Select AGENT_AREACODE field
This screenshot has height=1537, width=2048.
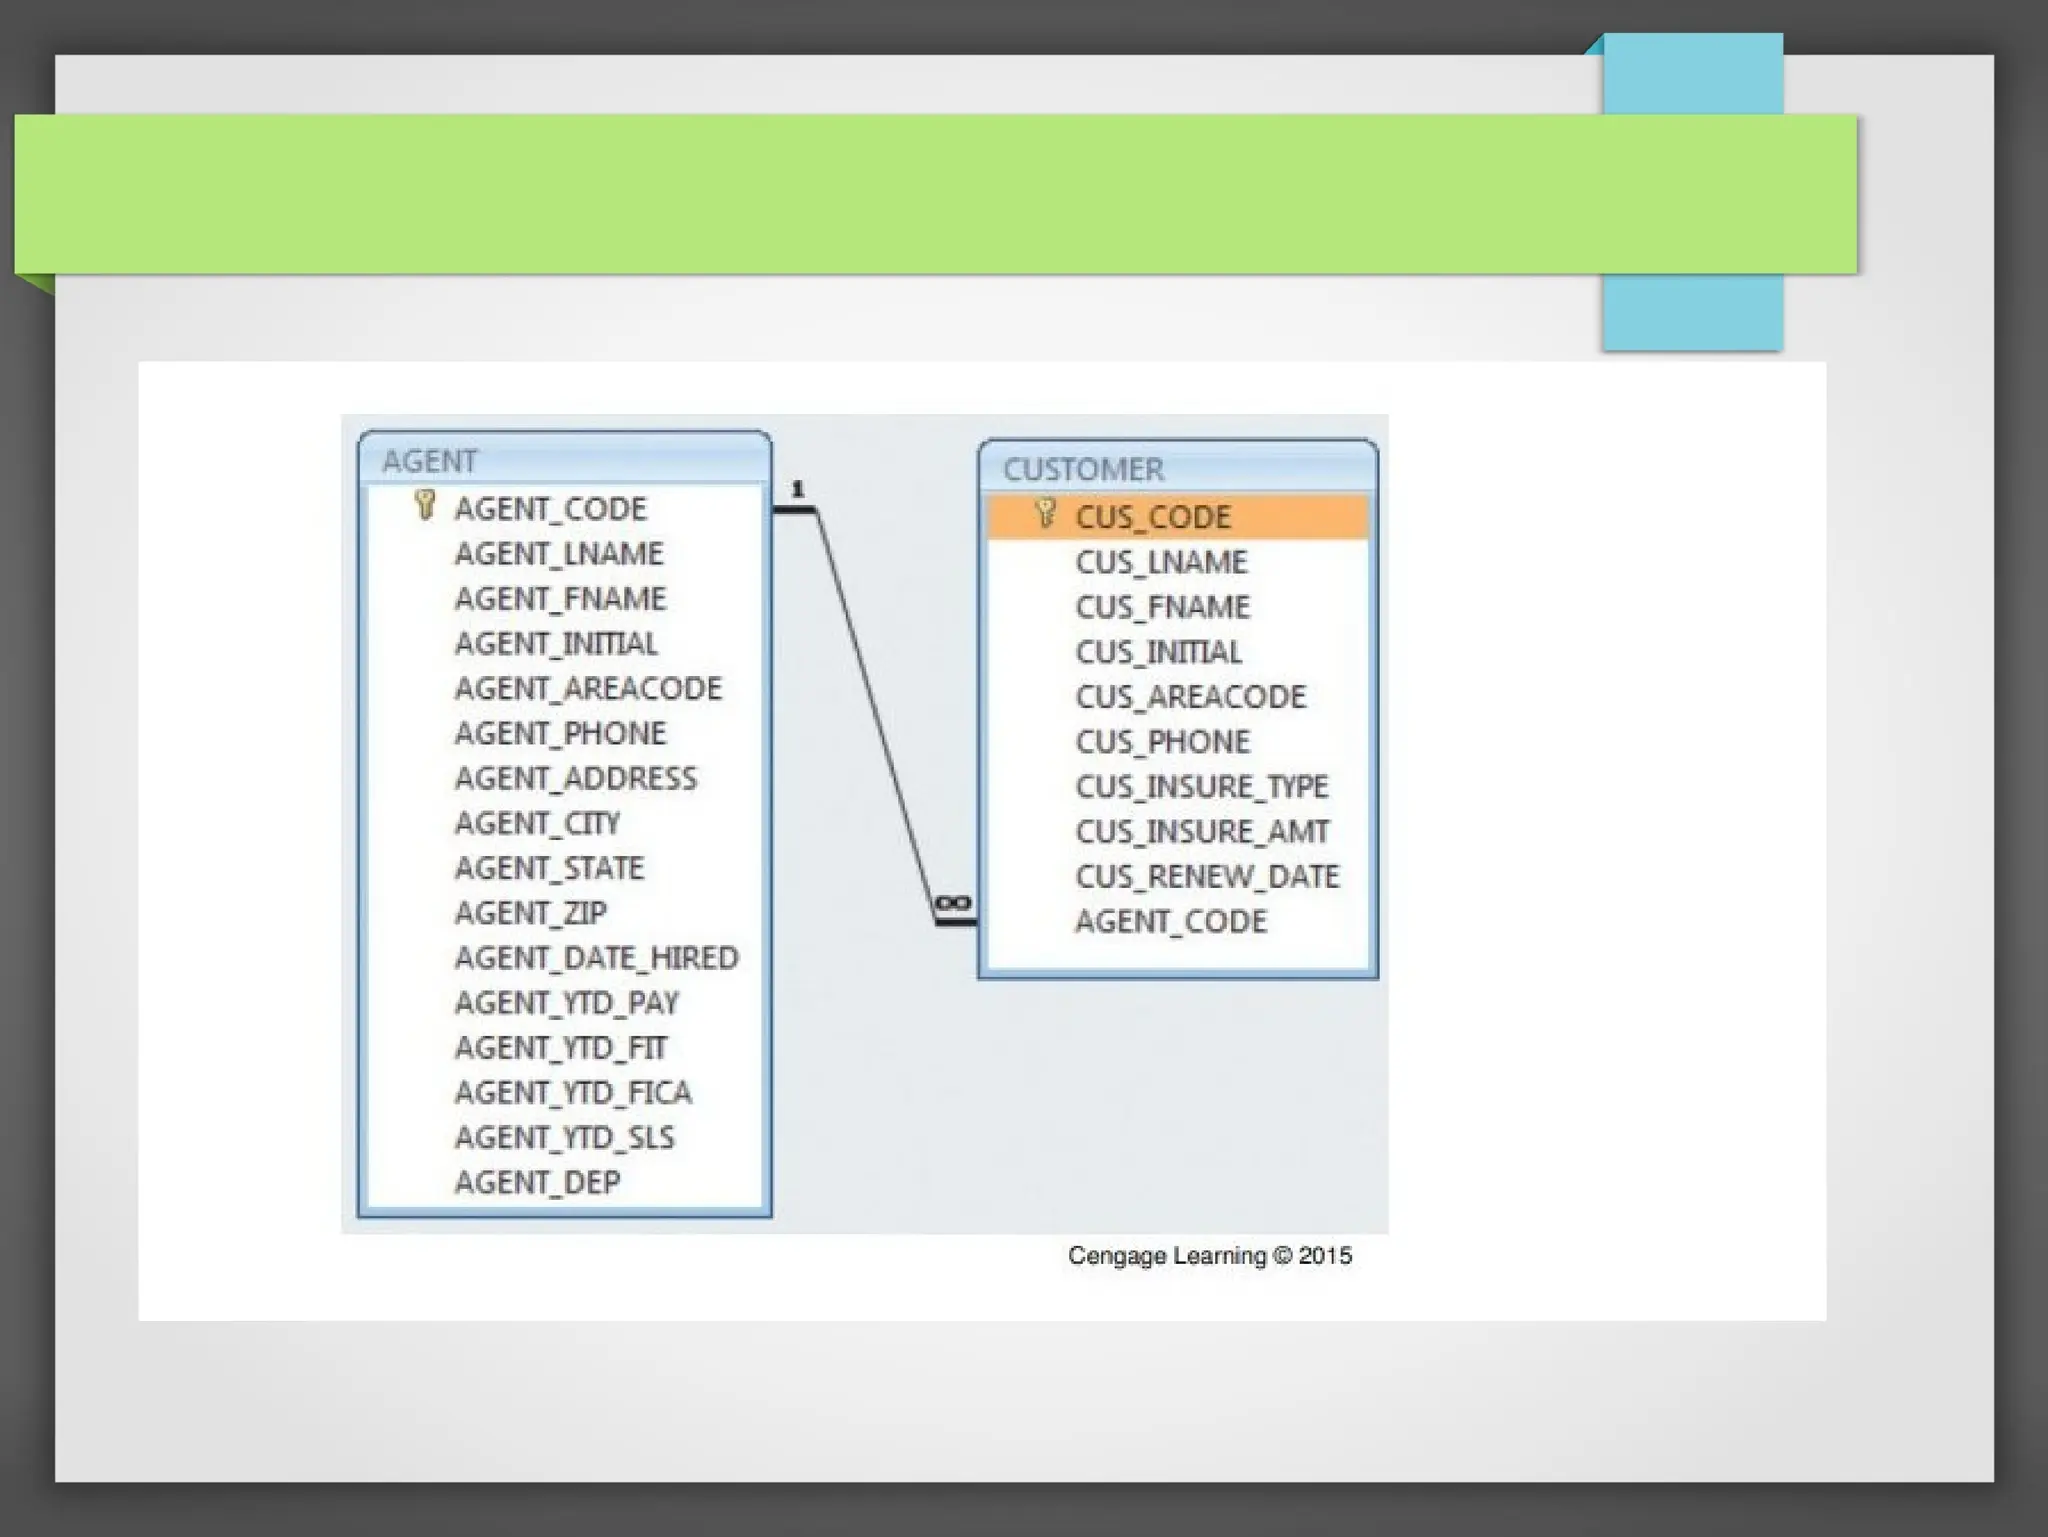pyautogui.click(x=588, y=688)
